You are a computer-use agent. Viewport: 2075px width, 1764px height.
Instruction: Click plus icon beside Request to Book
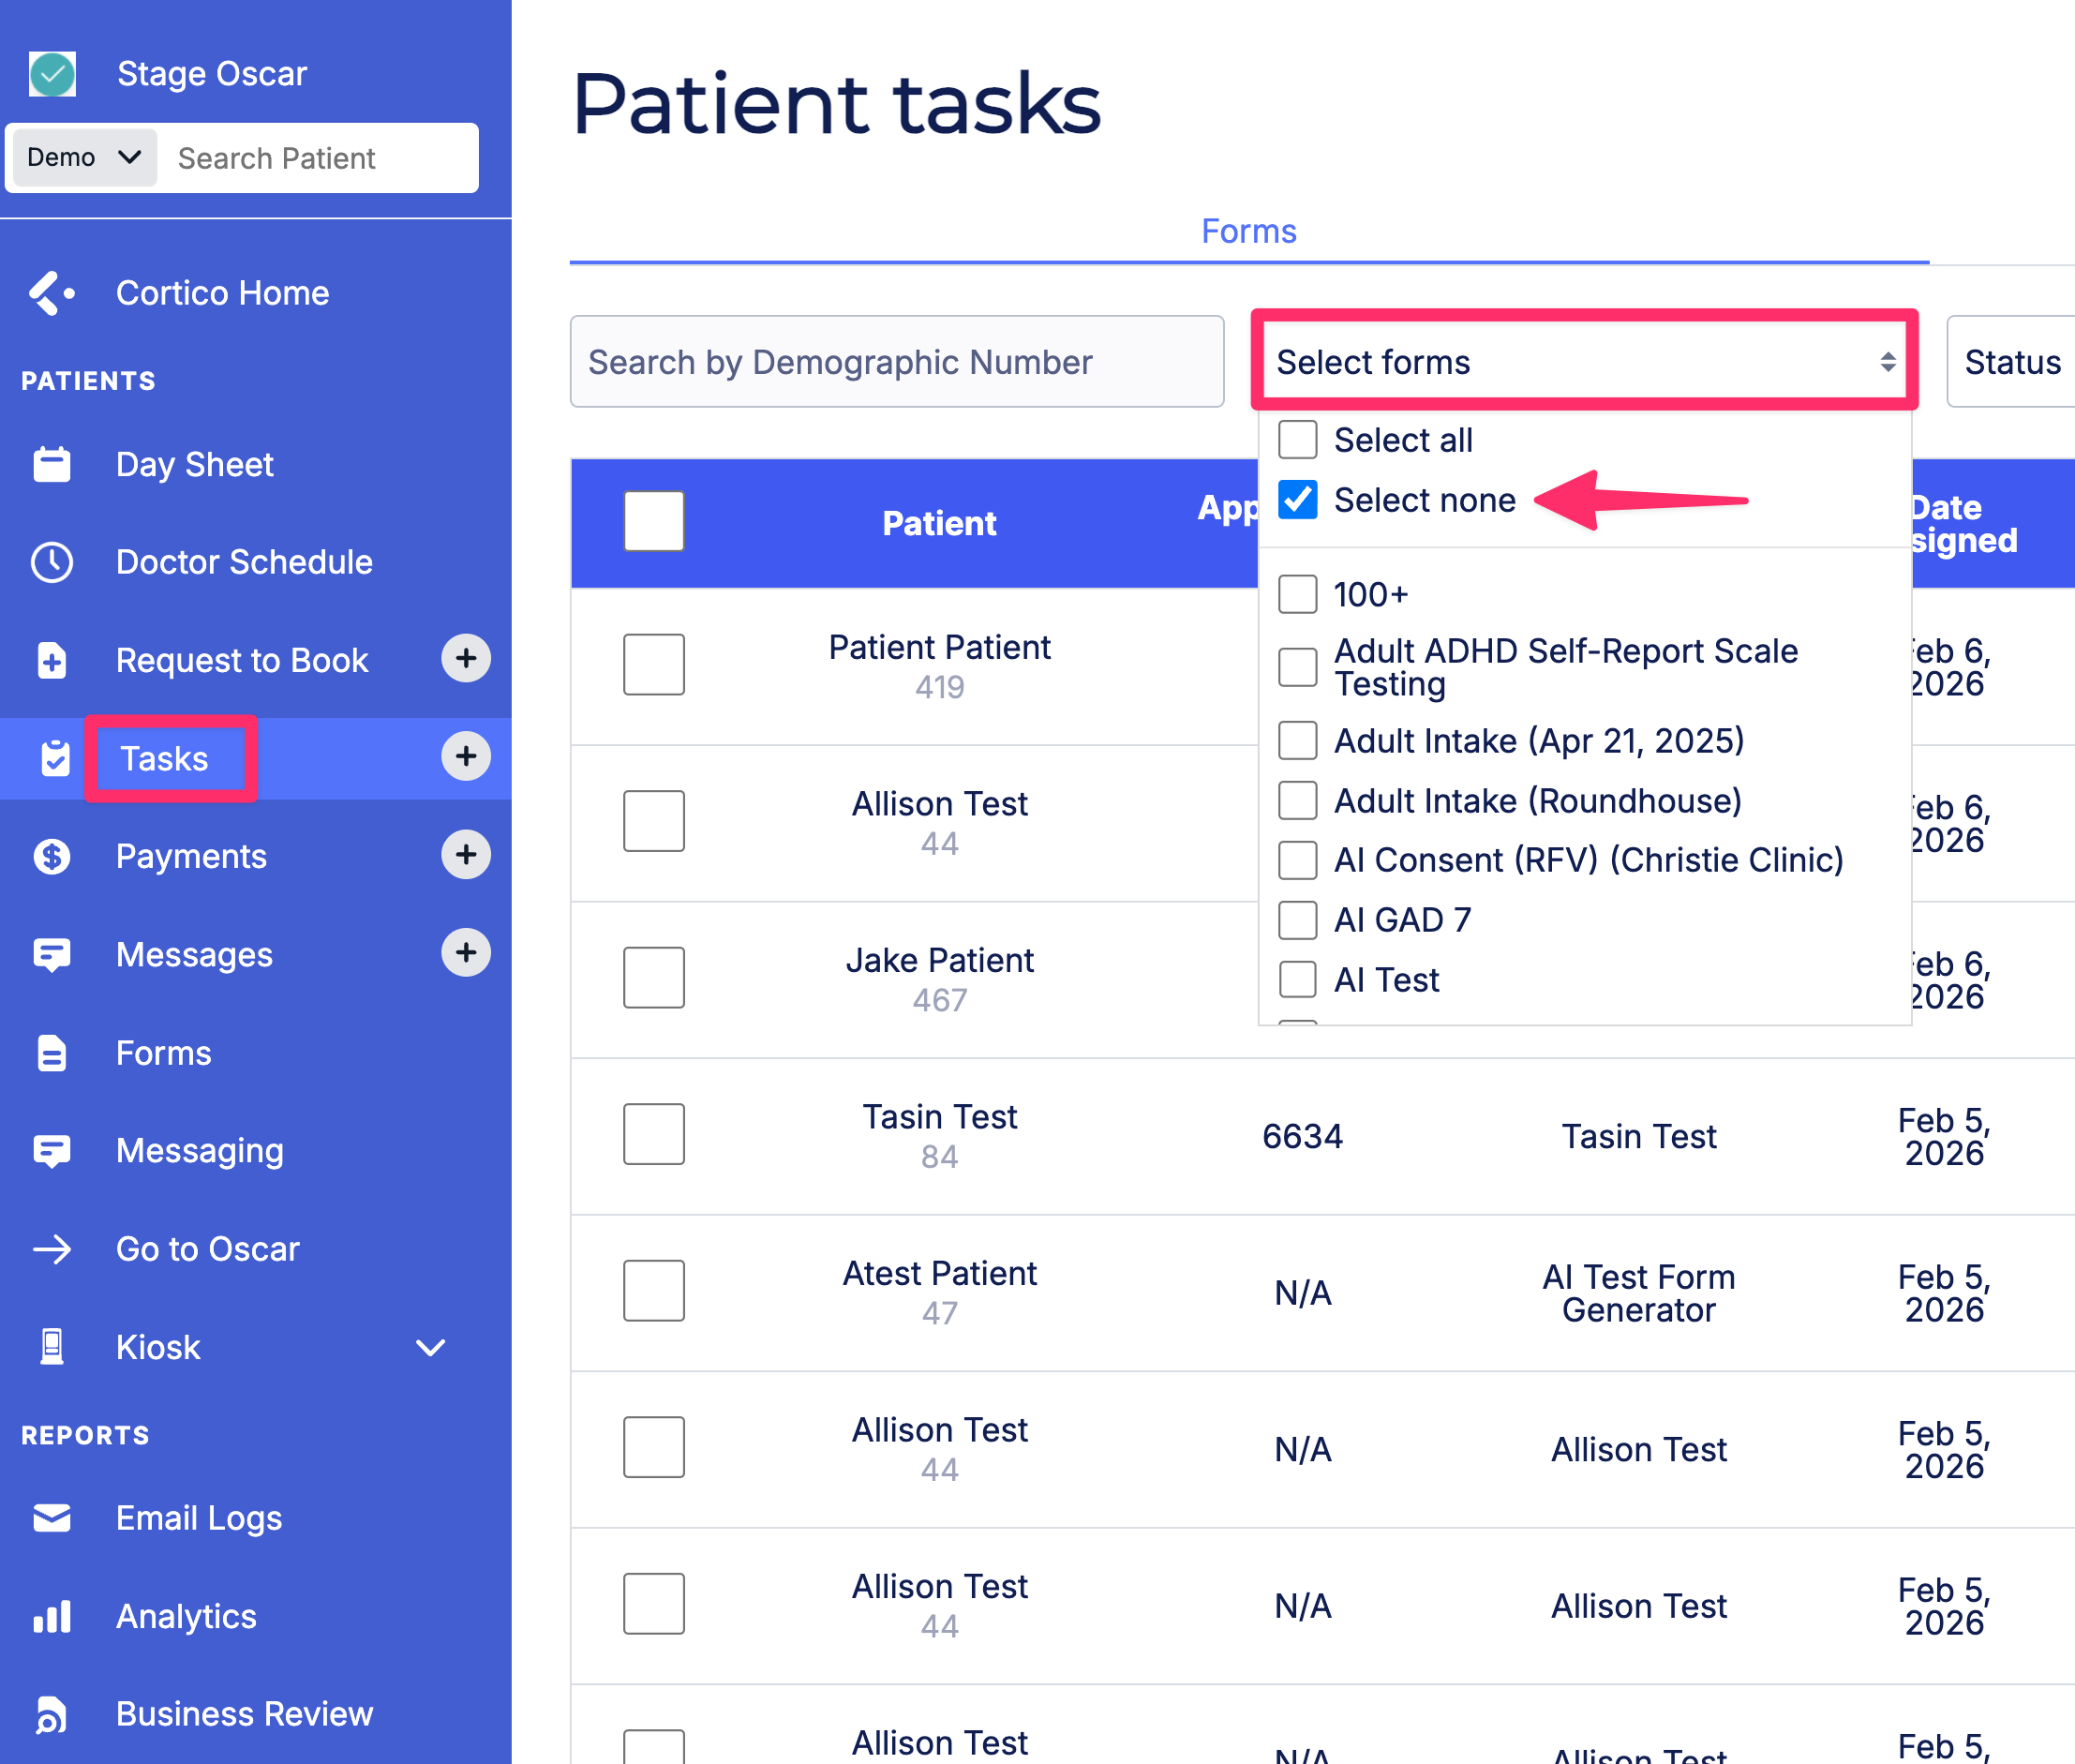[465, 658]
